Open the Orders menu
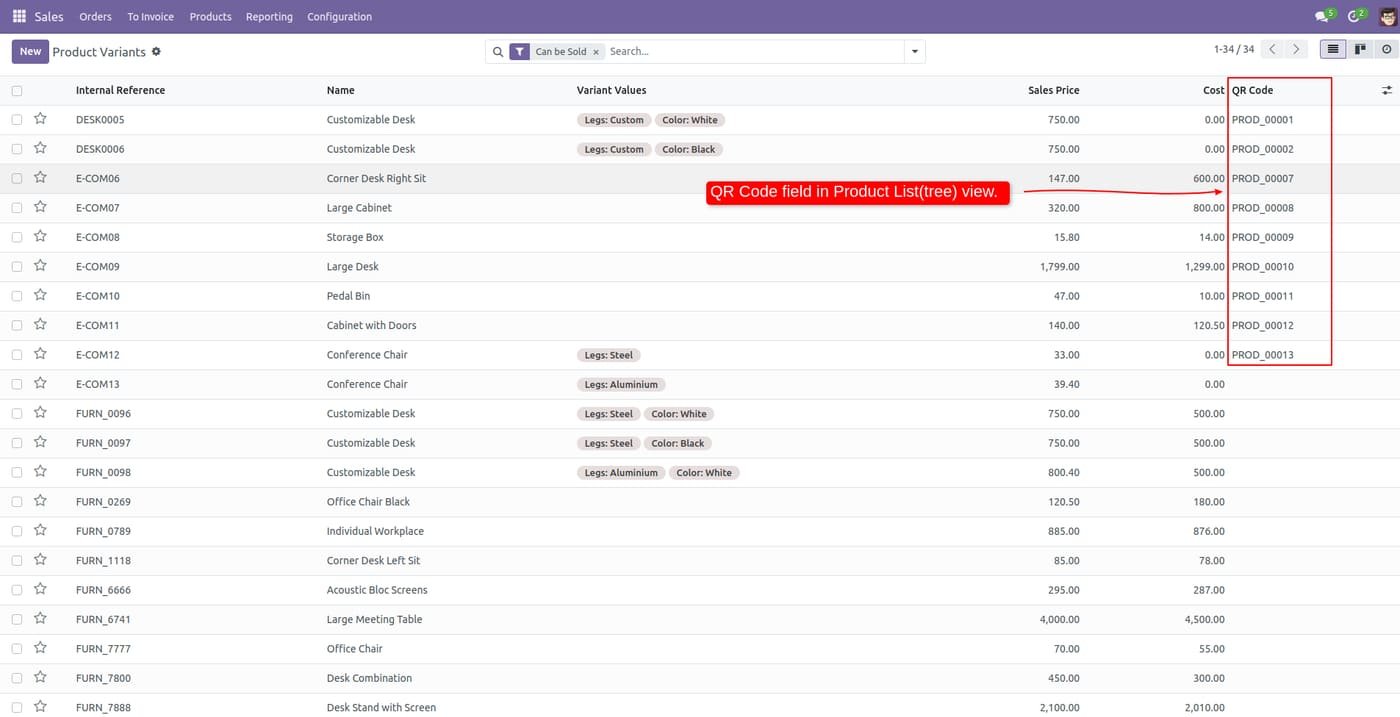This screenshot has height=717, width=1400. click(x=95, y=17)
